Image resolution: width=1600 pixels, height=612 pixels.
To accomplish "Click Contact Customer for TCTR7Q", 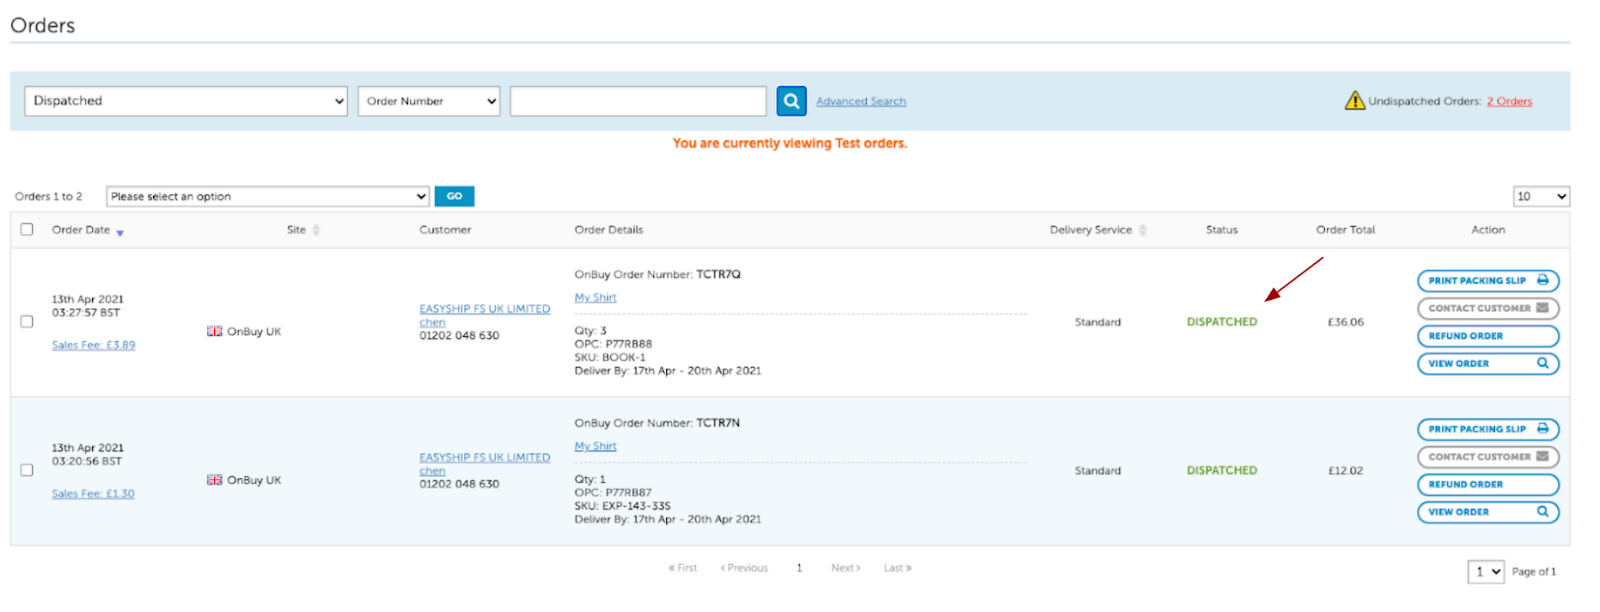I will pyautogui.click(x=1488, y=308).
